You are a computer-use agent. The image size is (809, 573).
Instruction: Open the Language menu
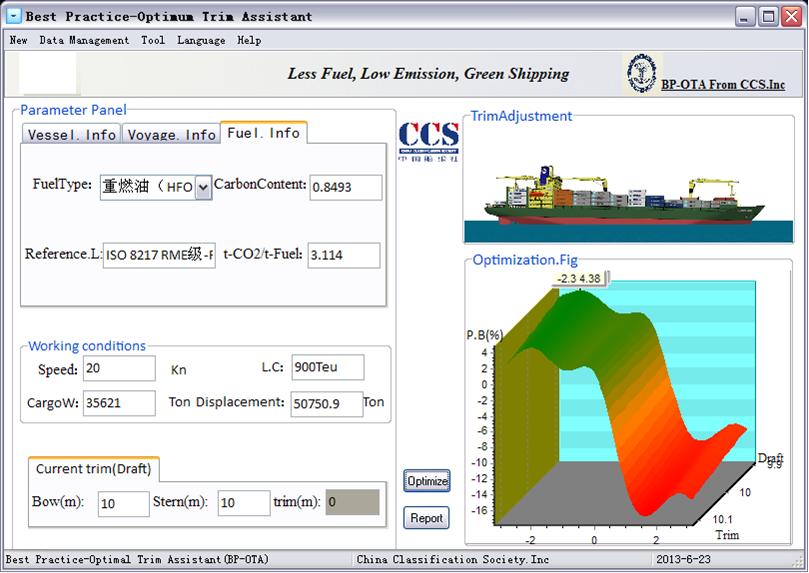pyautogui.click(x=201, y=40)
